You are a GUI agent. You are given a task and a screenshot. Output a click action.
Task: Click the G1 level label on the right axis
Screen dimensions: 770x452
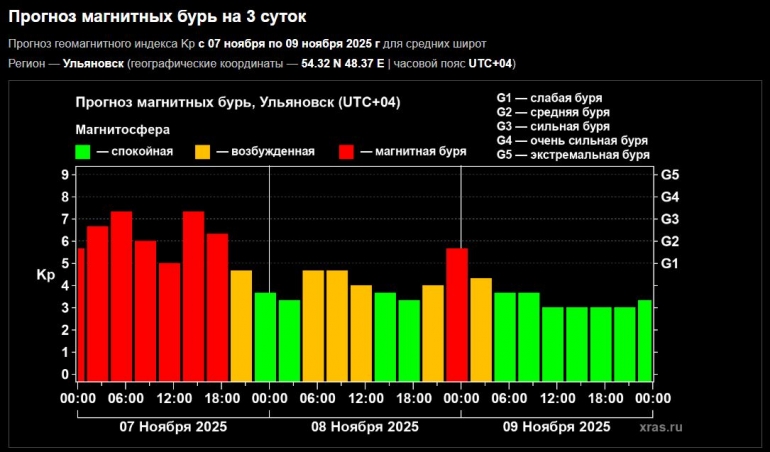coord(670,263)
